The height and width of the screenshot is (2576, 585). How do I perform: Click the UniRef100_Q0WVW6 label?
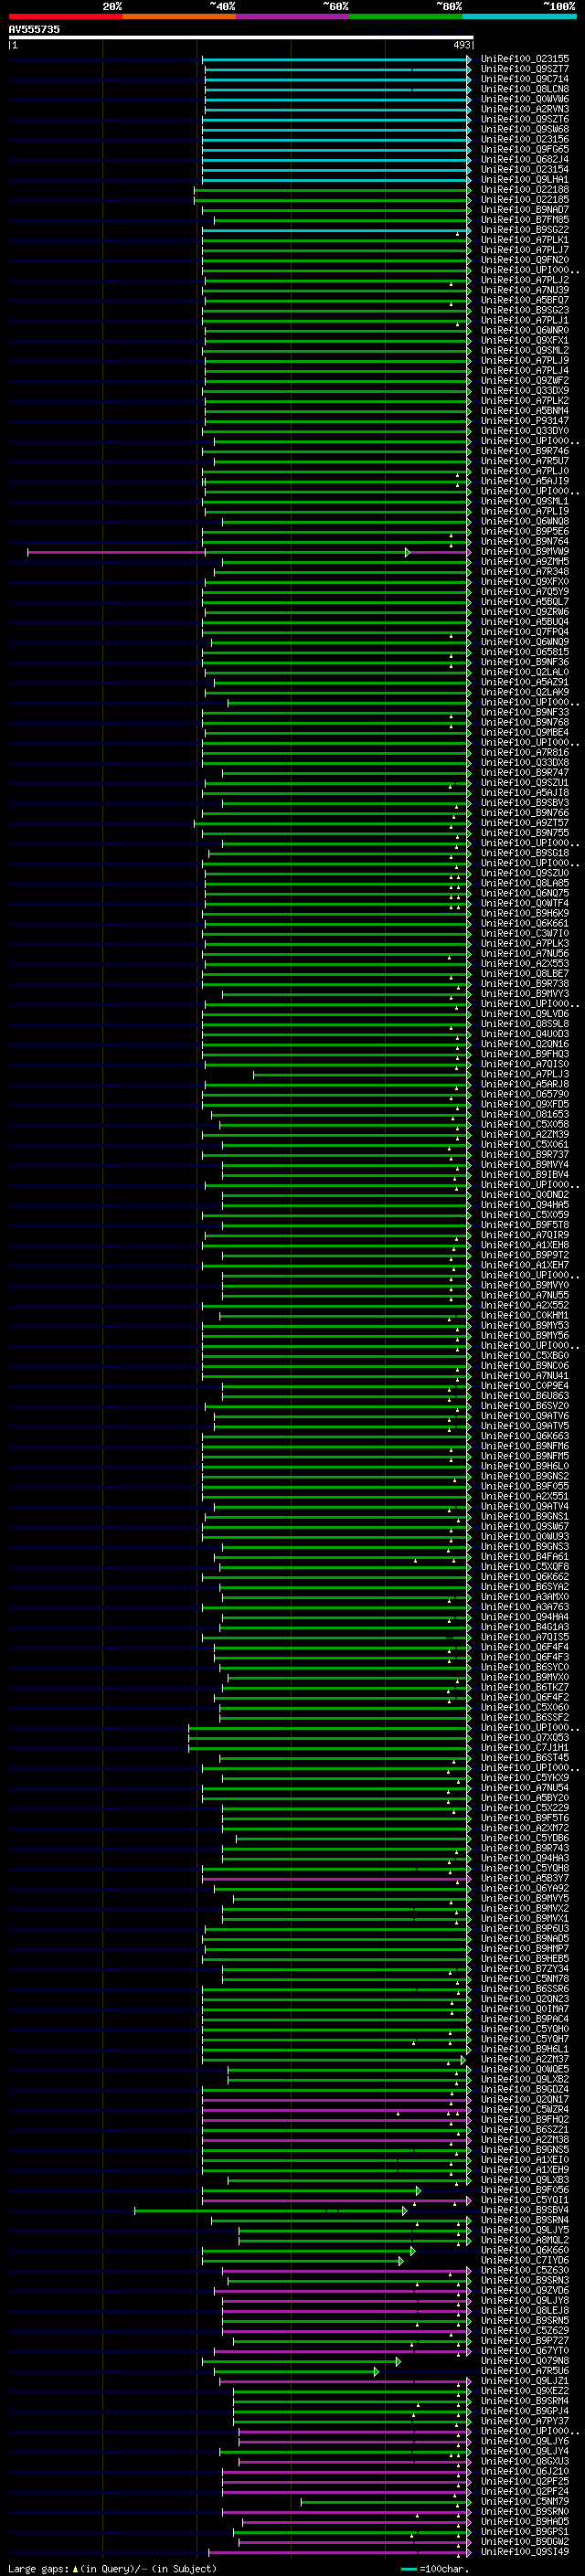click(x=525, y=99)
